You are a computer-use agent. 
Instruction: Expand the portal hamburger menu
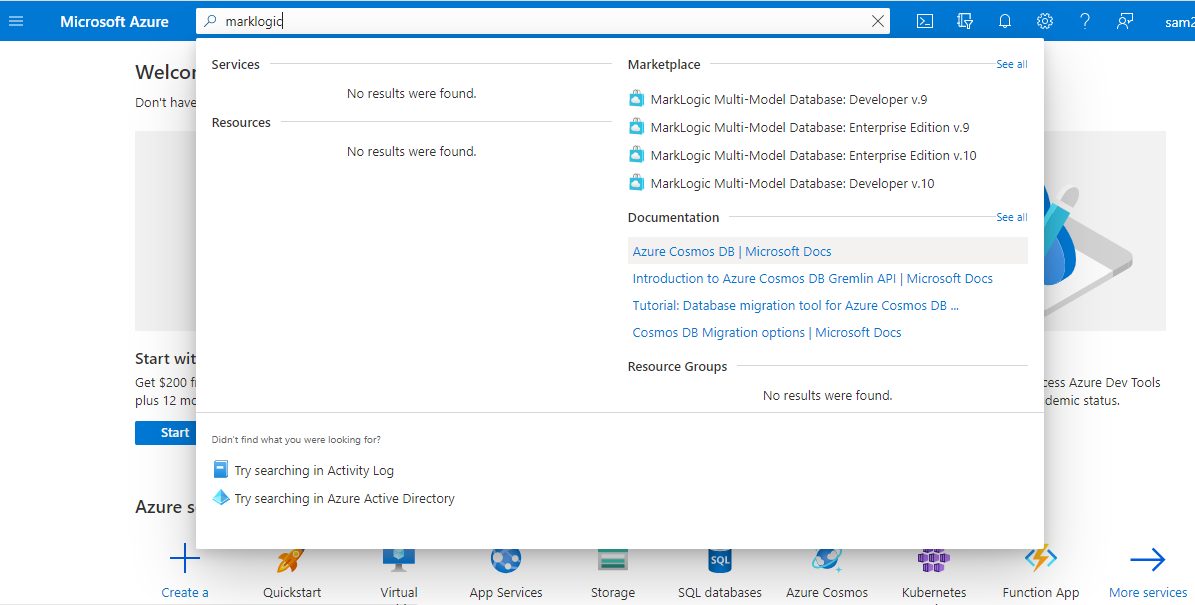pos(16,20)
